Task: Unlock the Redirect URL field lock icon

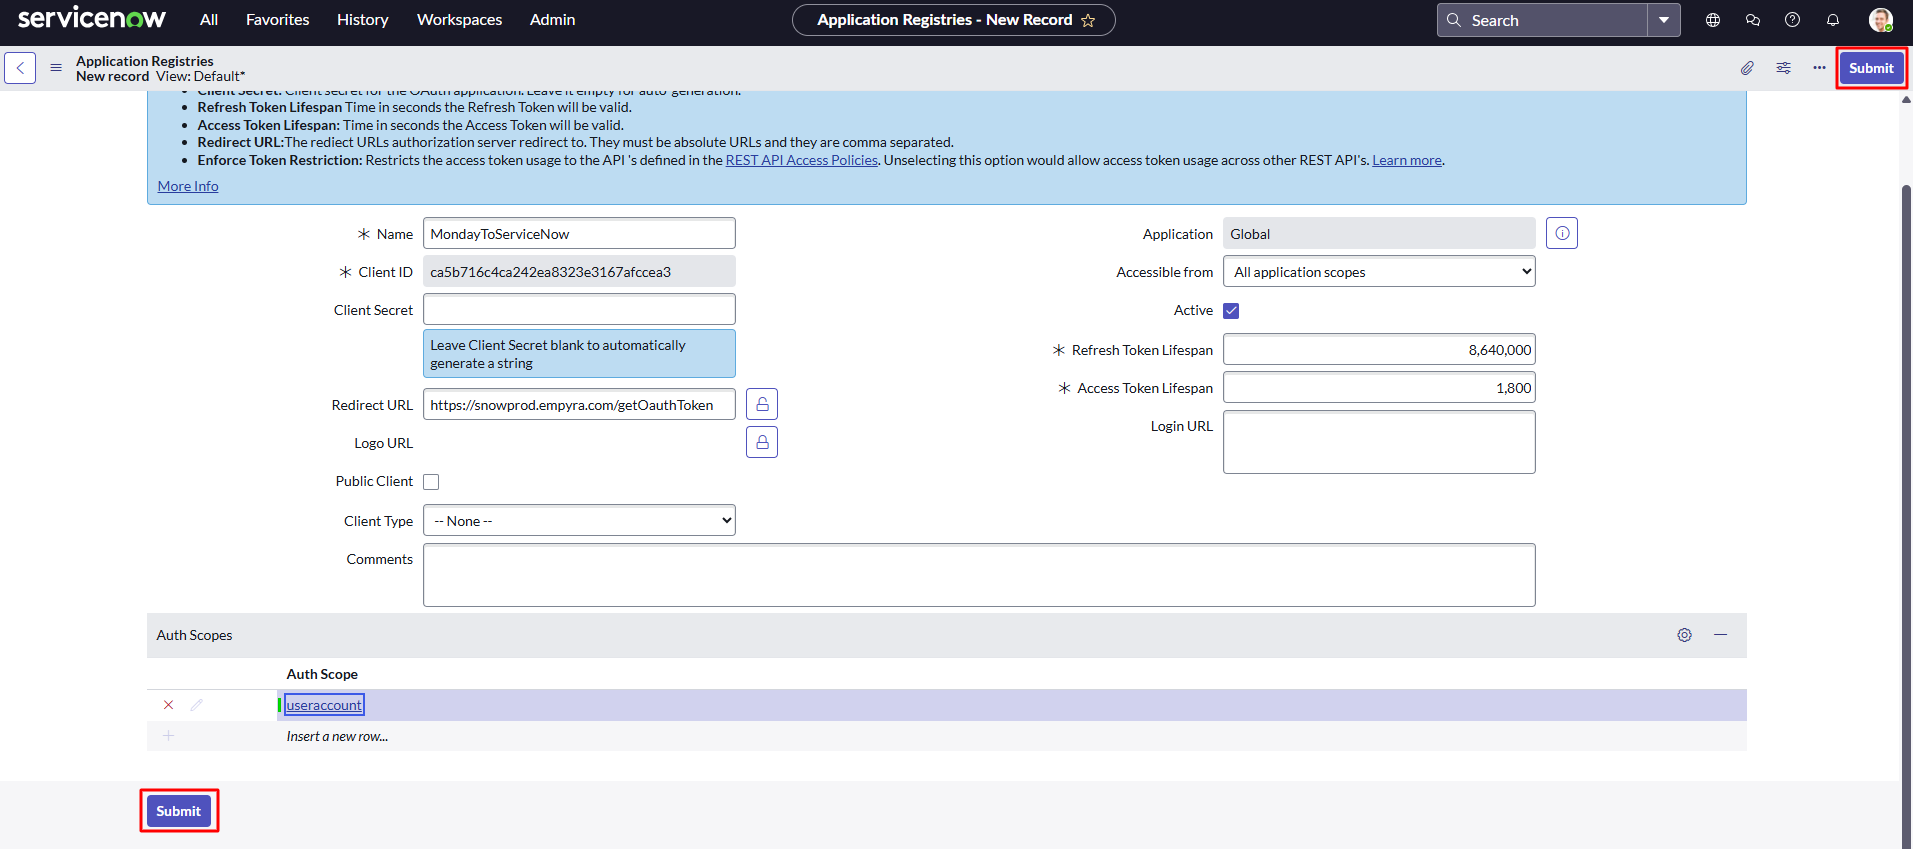Action: 762,404
